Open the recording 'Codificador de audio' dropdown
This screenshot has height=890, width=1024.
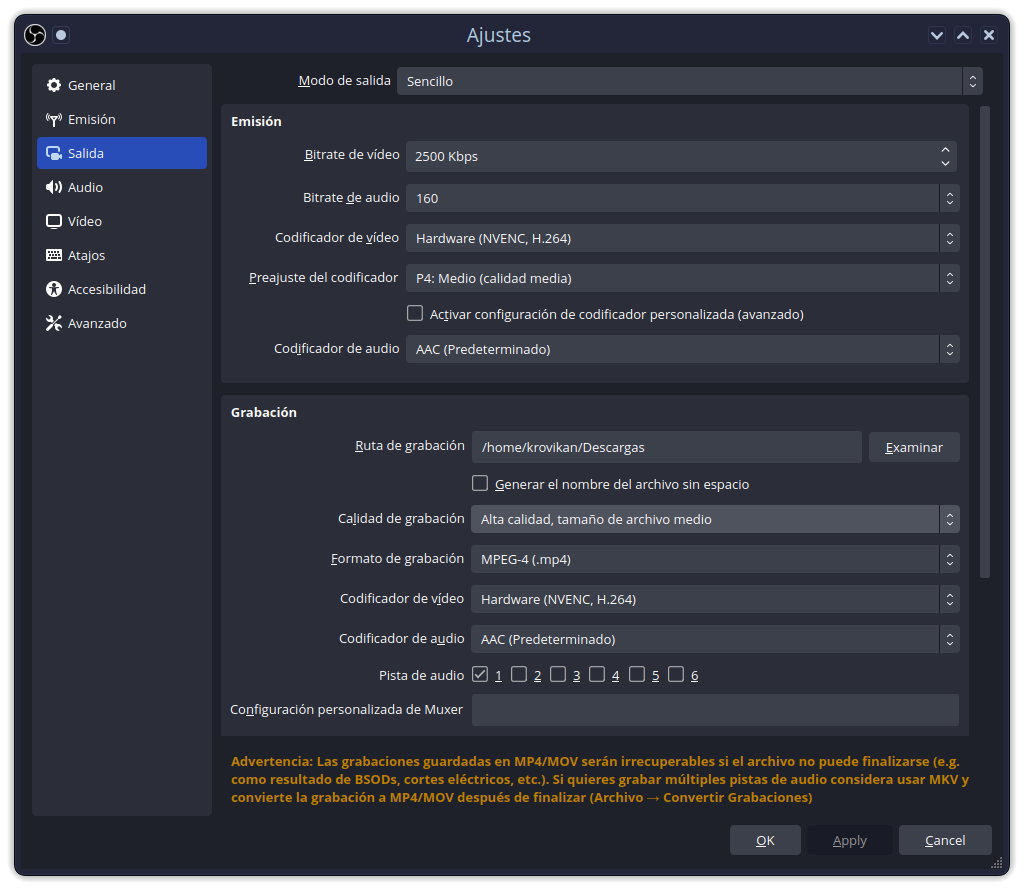[x=715, y=639]
